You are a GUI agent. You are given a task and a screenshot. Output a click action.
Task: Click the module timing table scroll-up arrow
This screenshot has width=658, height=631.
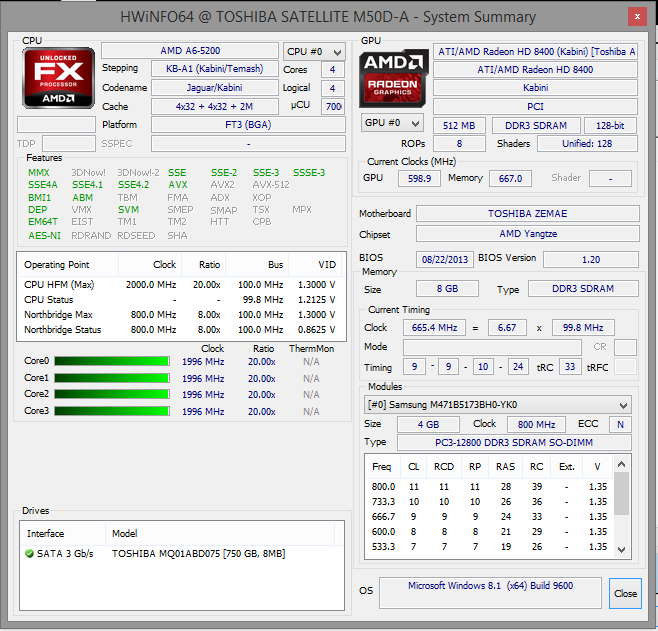[622, 464]
